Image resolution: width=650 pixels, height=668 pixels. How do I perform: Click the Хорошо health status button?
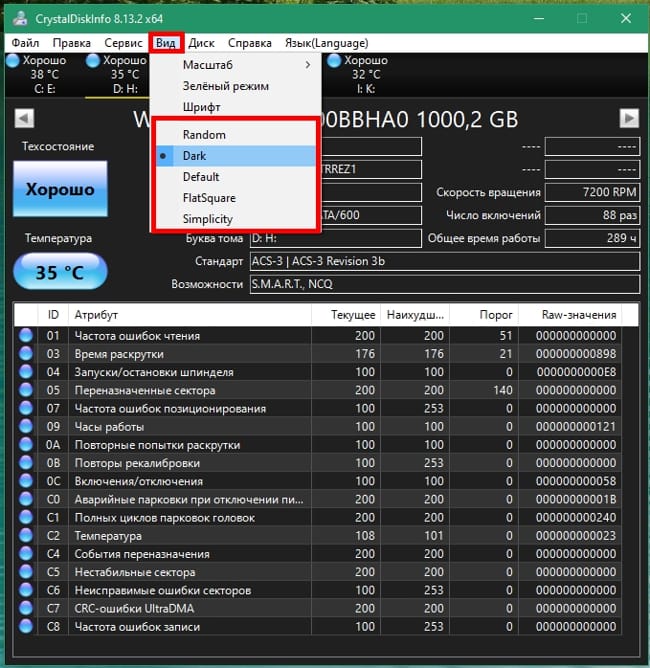pyautogui.click(x=60, y=189)
